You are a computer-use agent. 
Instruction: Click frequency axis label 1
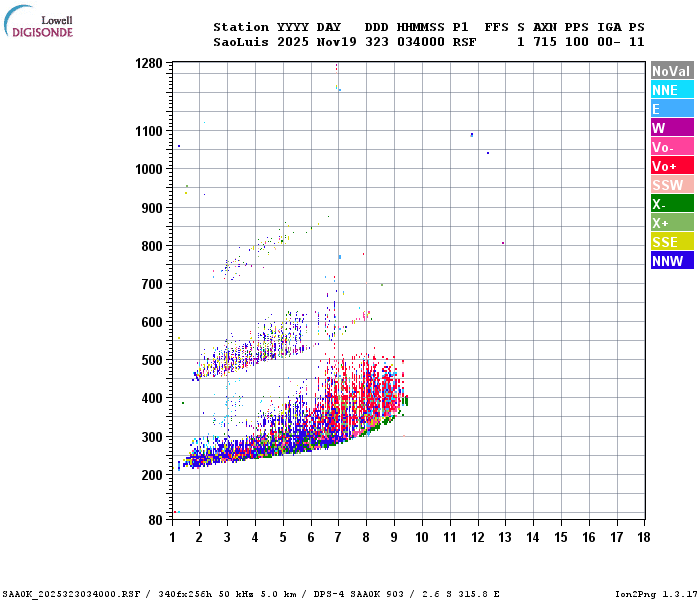click(172, 537)
